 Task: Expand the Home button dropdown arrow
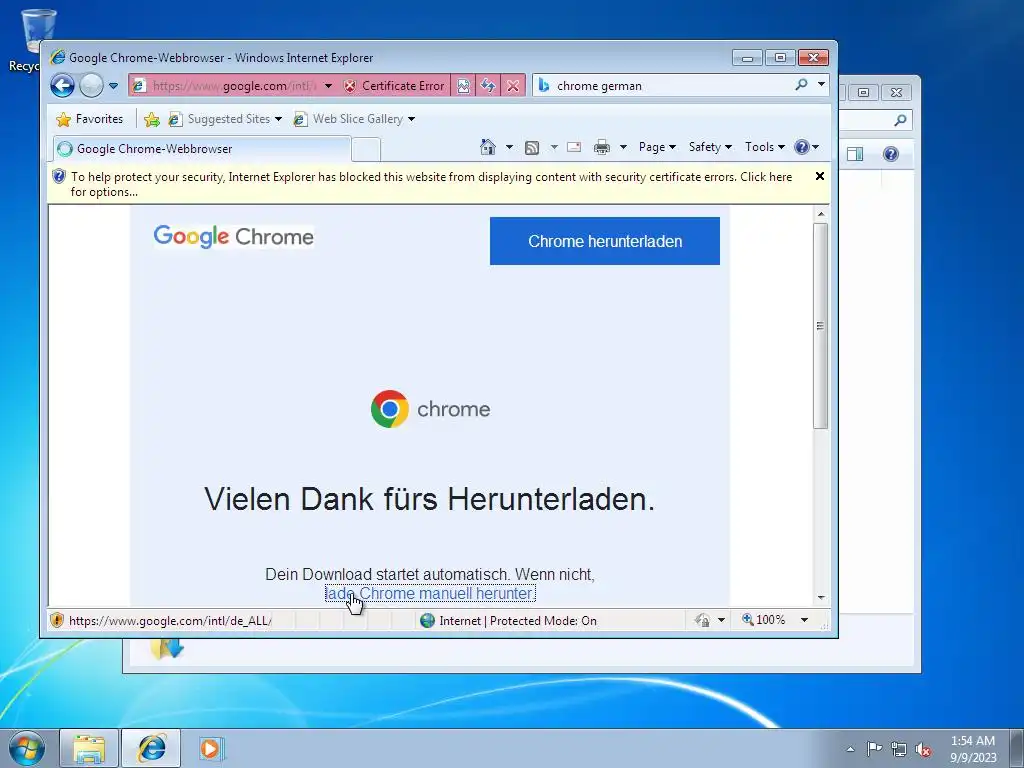tap(509, 147)
